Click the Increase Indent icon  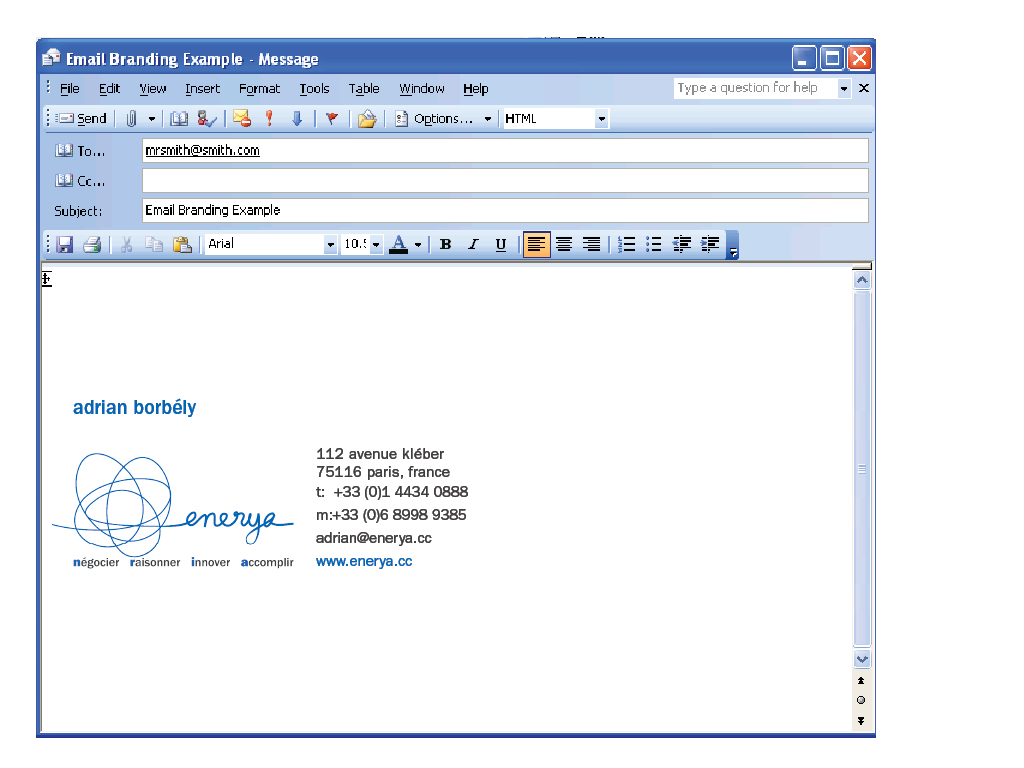[x=710, y=244]
